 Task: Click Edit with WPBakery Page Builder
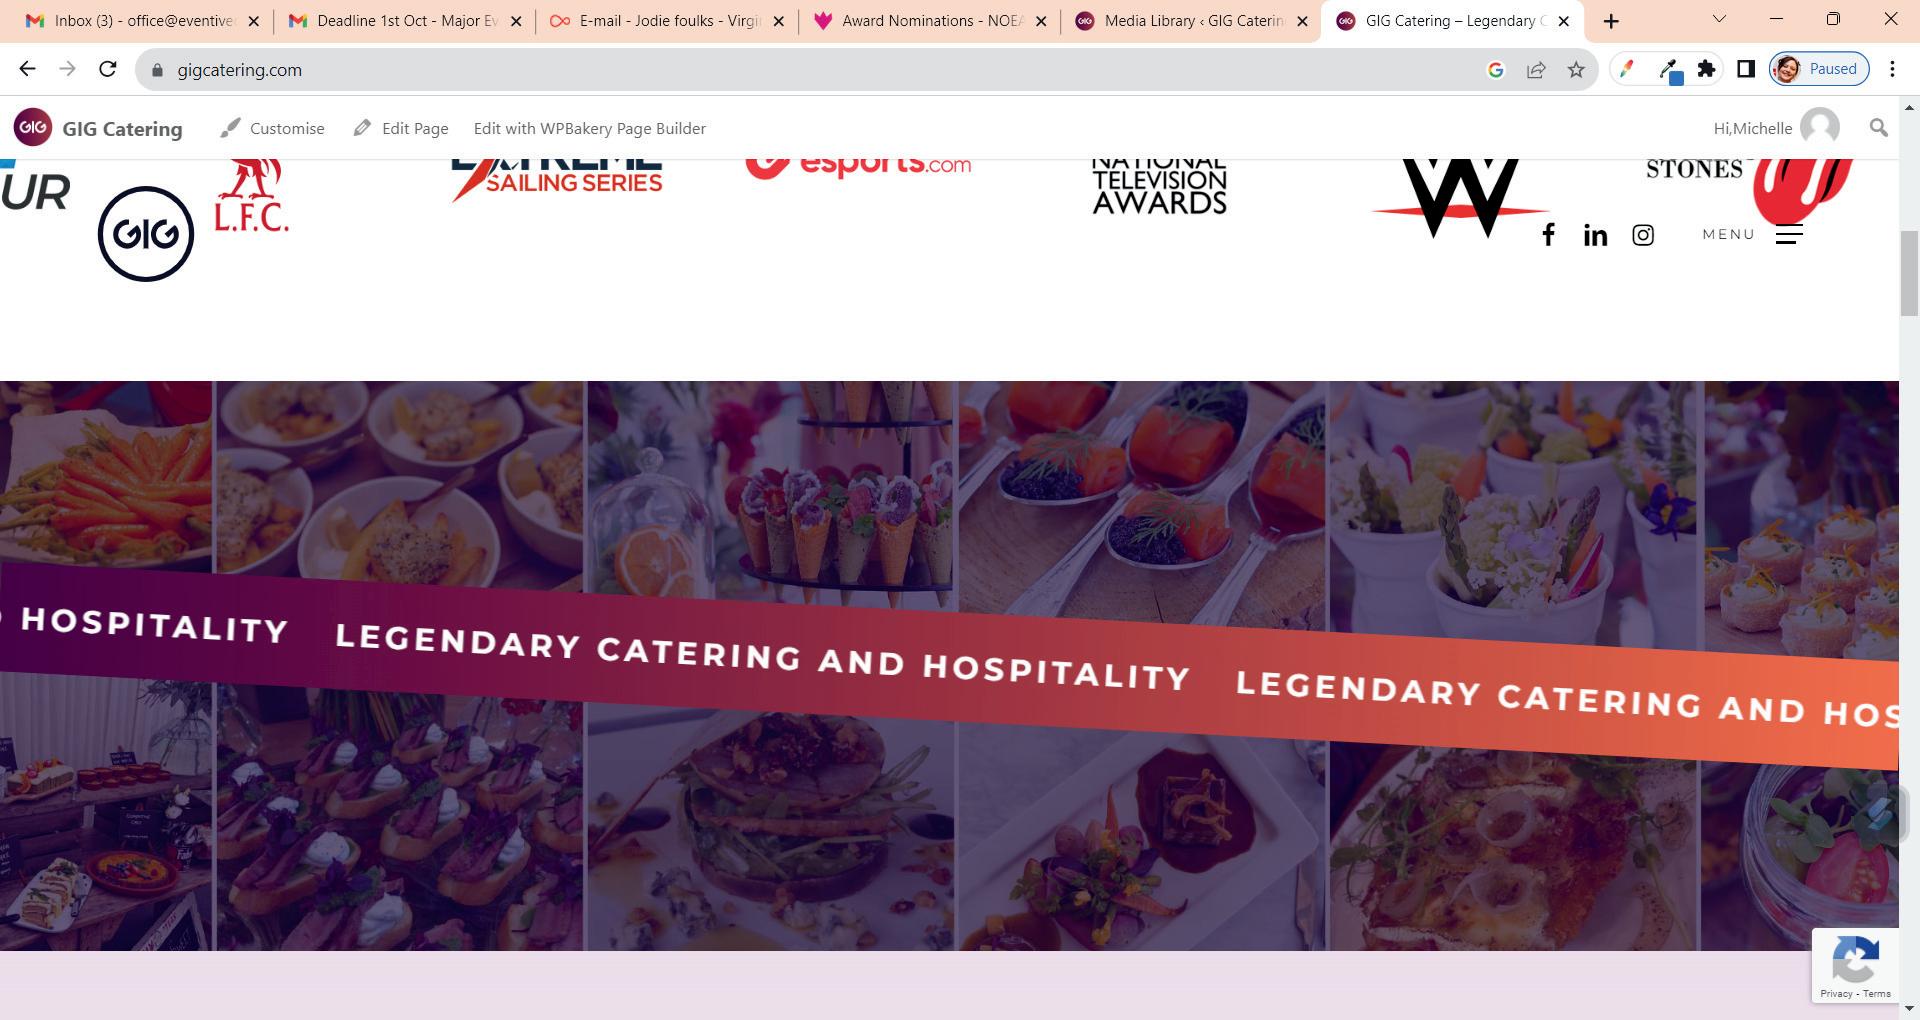[x=589, y=128]
